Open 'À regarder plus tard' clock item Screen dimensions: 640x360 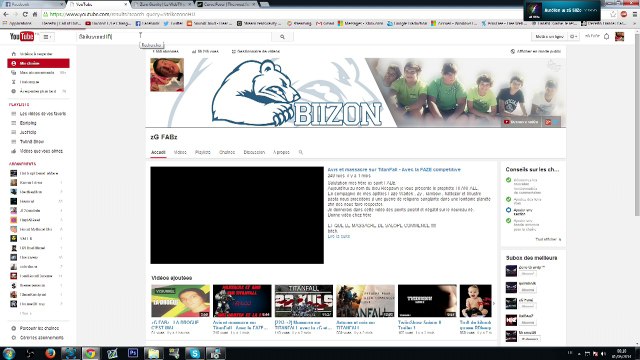(x=38, y=91)
